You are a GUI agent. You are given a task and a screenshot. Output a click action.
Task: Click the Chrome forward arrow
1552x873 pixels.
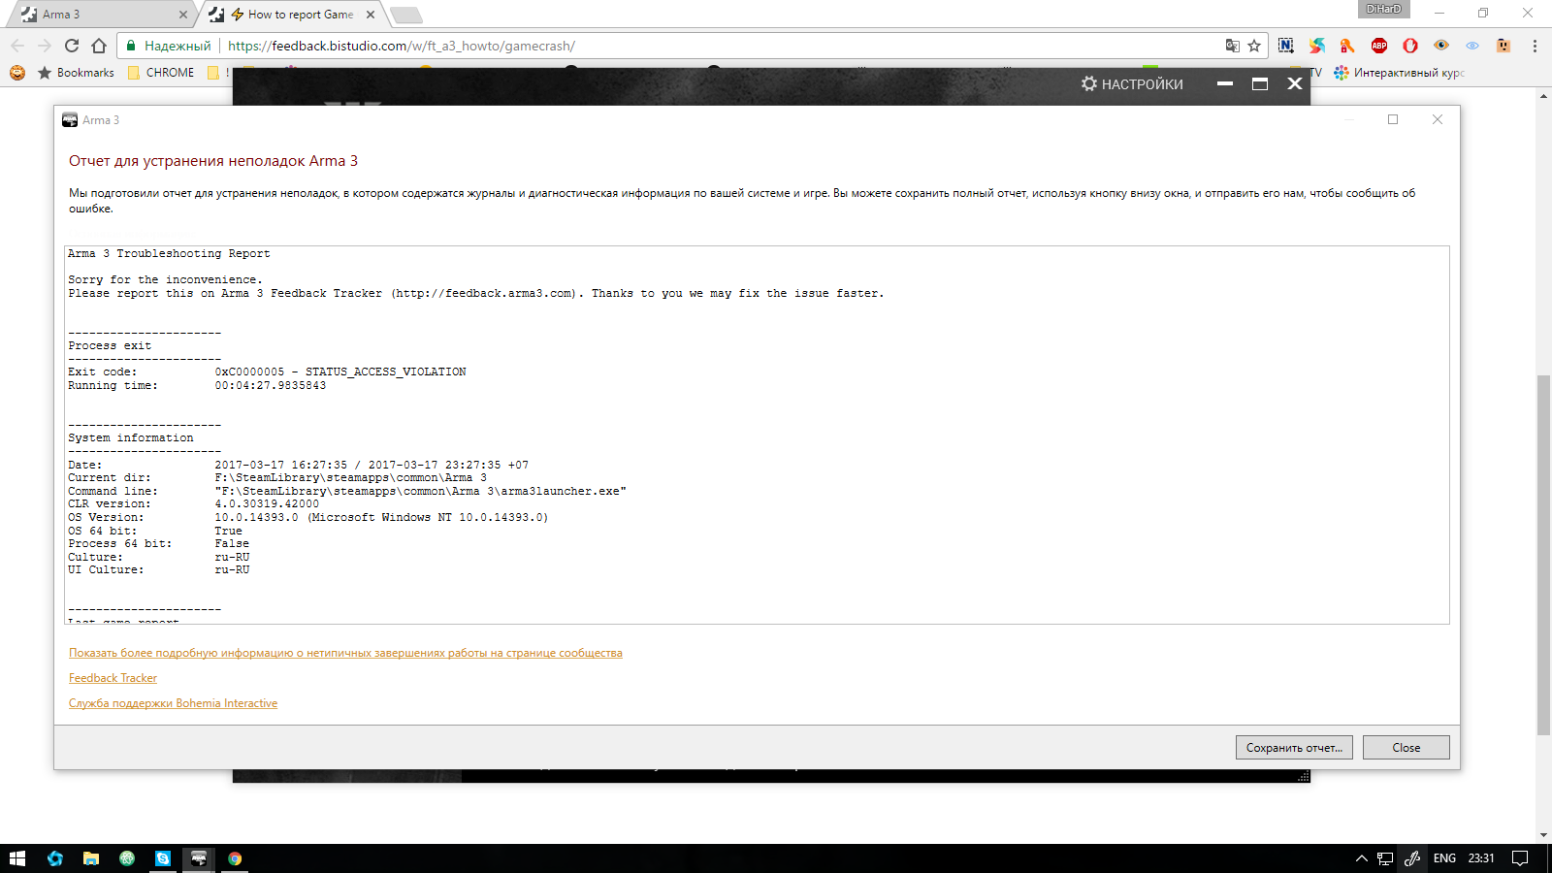click(44, 46)
